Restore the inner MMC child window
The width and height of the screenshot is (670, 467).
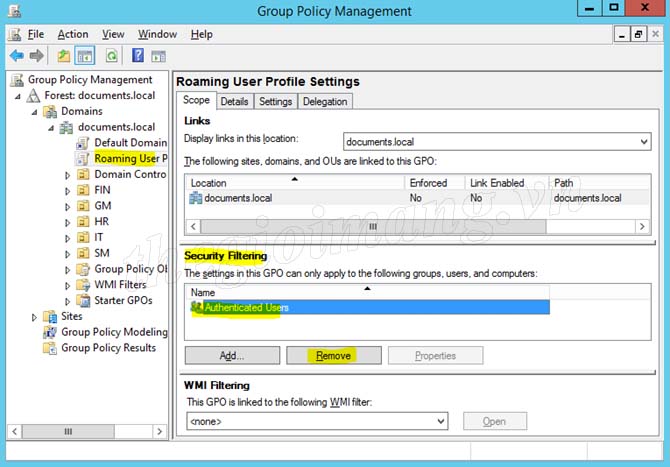[638, 34]
